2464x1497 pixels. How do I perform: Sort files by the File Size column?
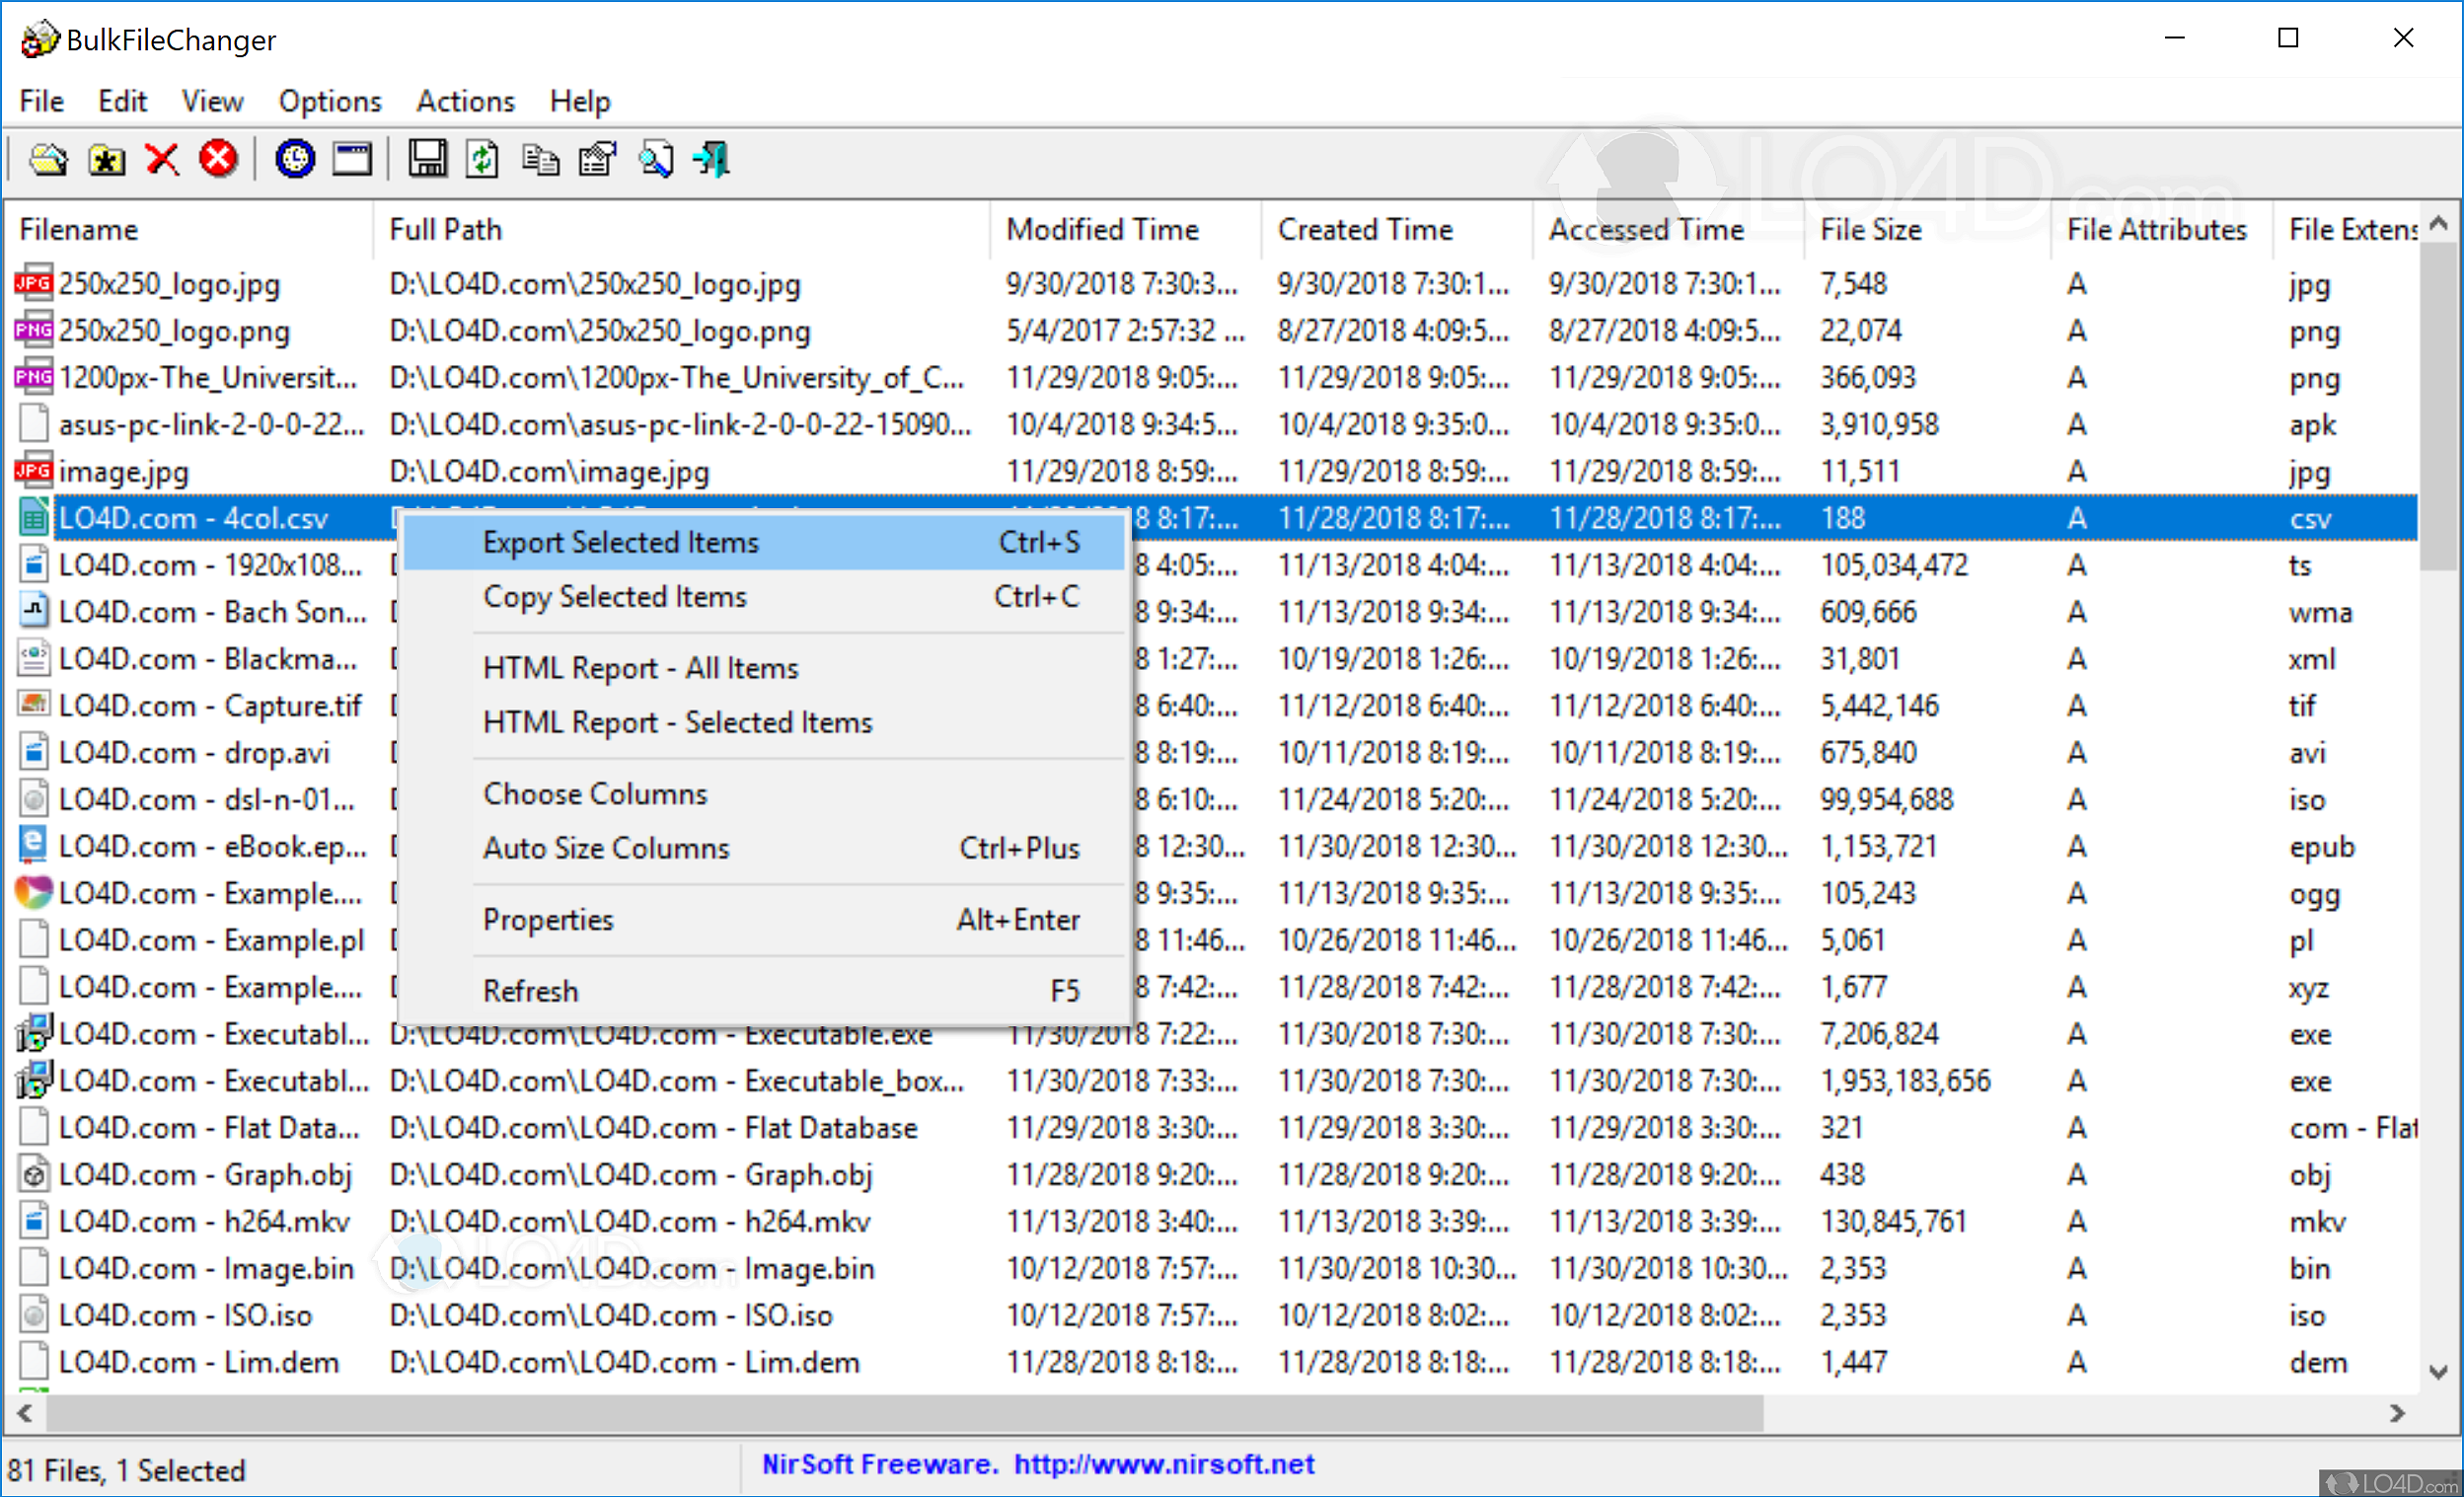pyautogui.click(x=1870, y=229)
